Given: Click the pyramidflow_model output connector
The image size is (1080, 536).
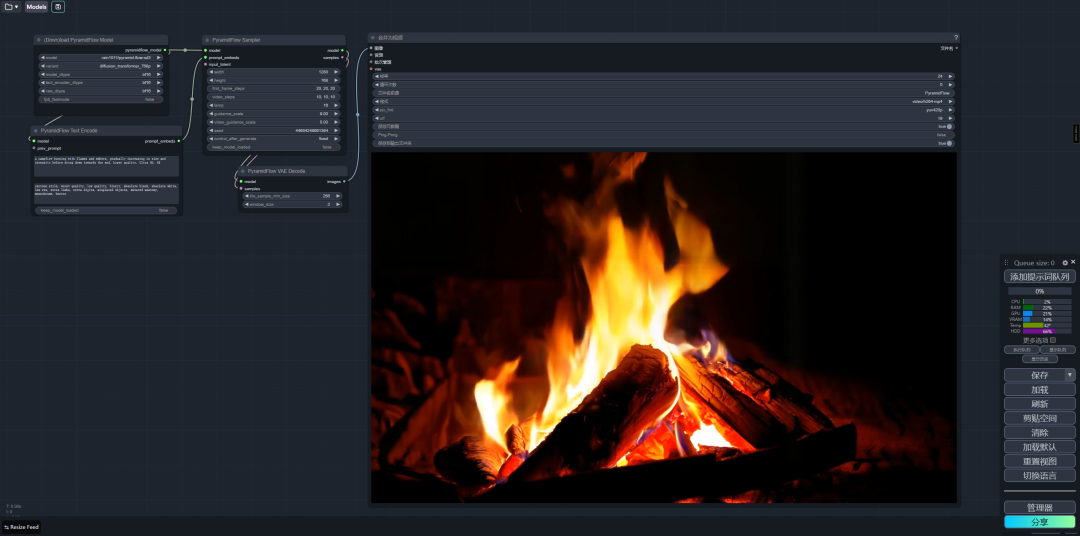Looking at the screenshot, I should pos(165,50).
